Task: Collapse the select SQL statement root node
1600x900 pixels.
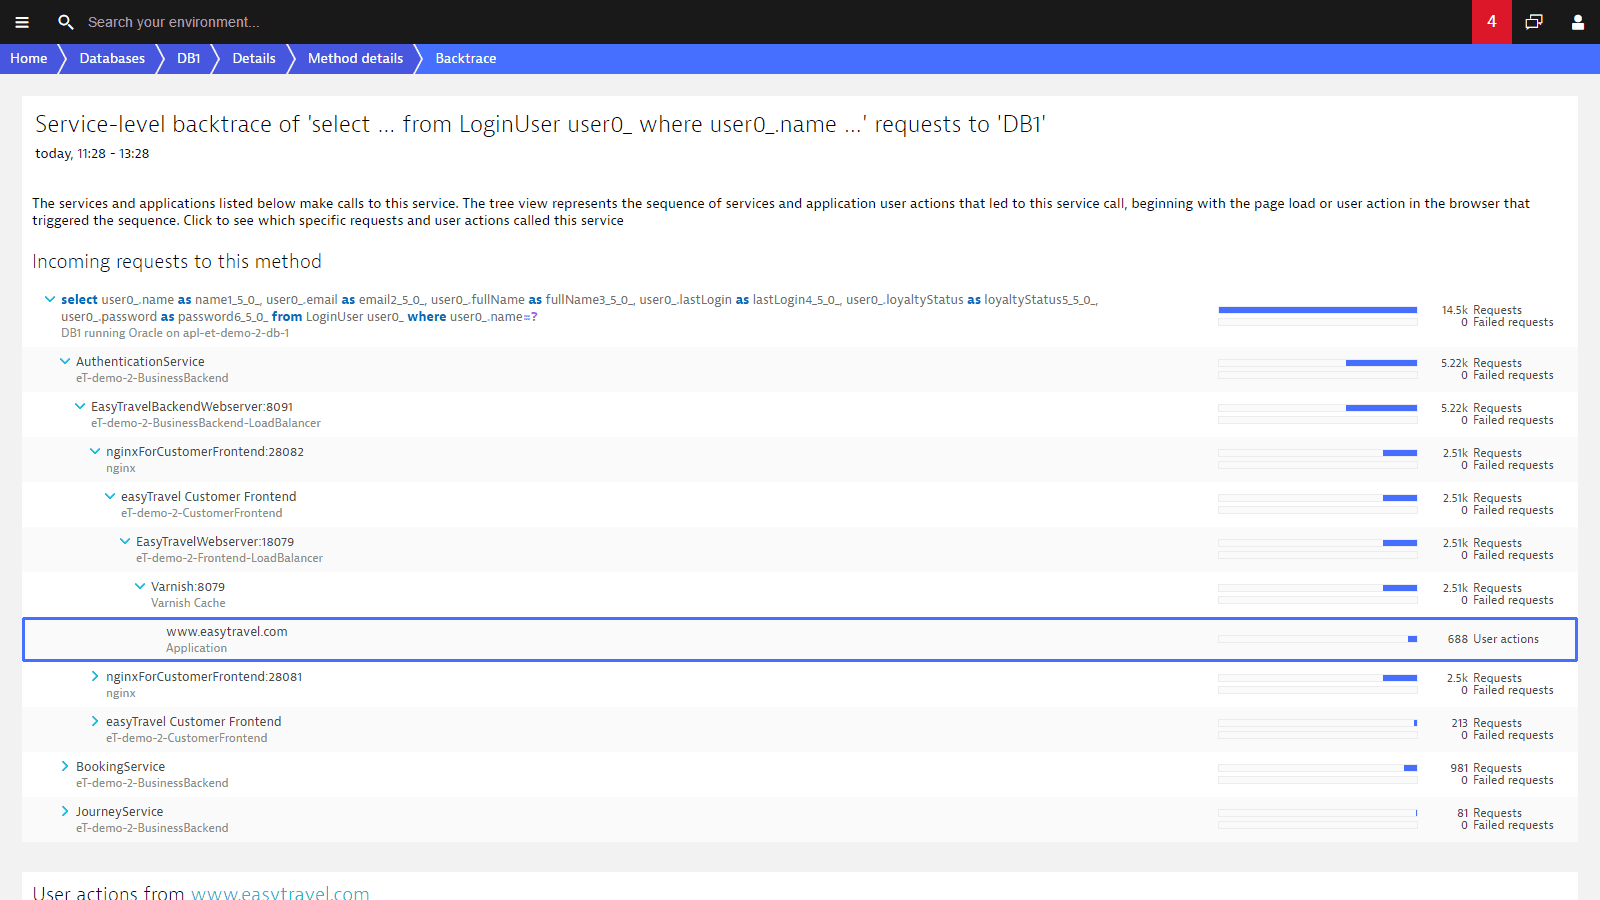Action: click(50, 299)
